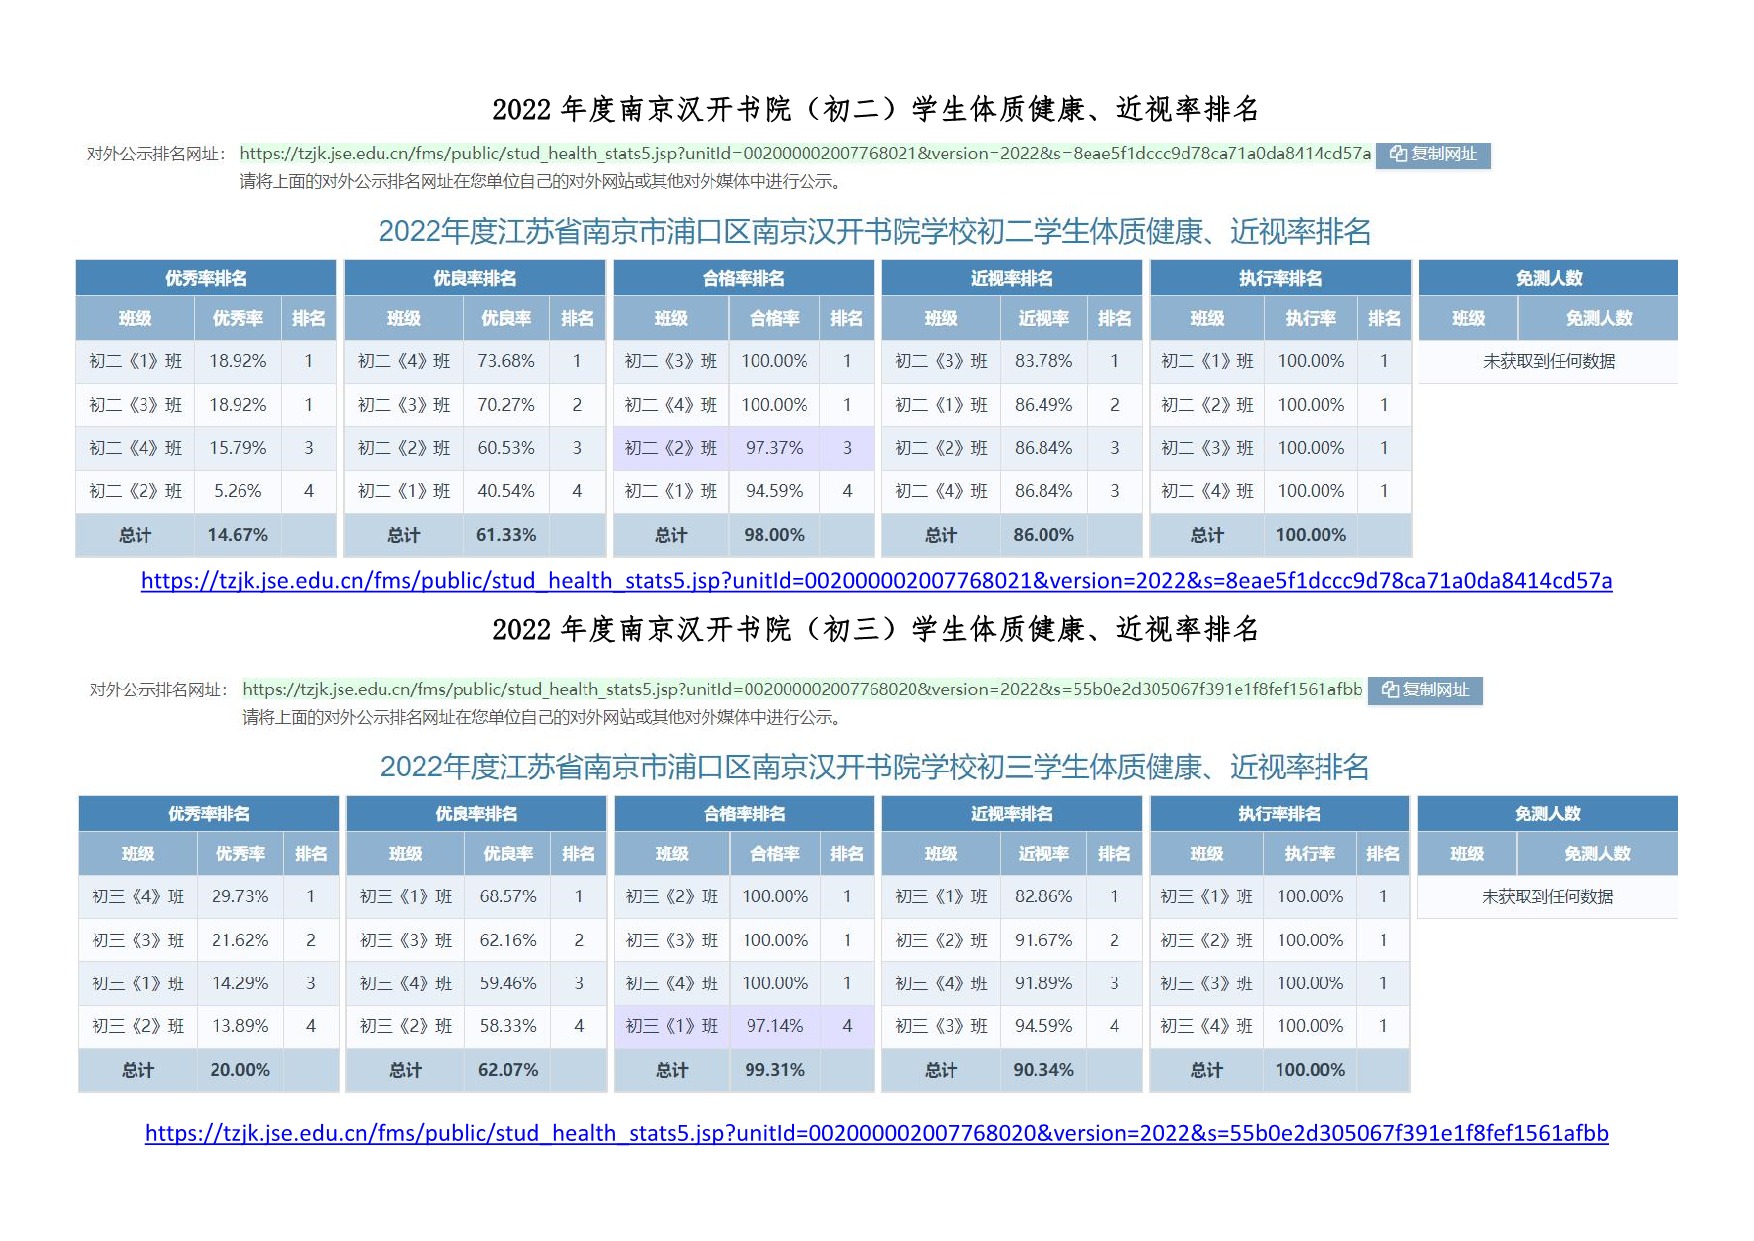Click the 合格率排名 header in the 初三 table

click(x=744, y=813)
